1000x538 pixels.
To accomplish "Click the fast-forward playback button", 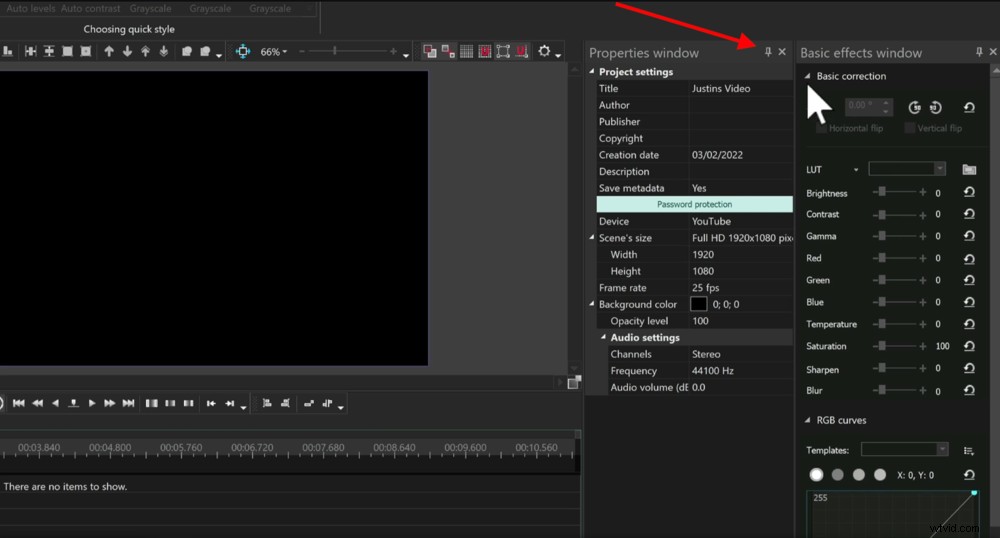I will point(110,403).
